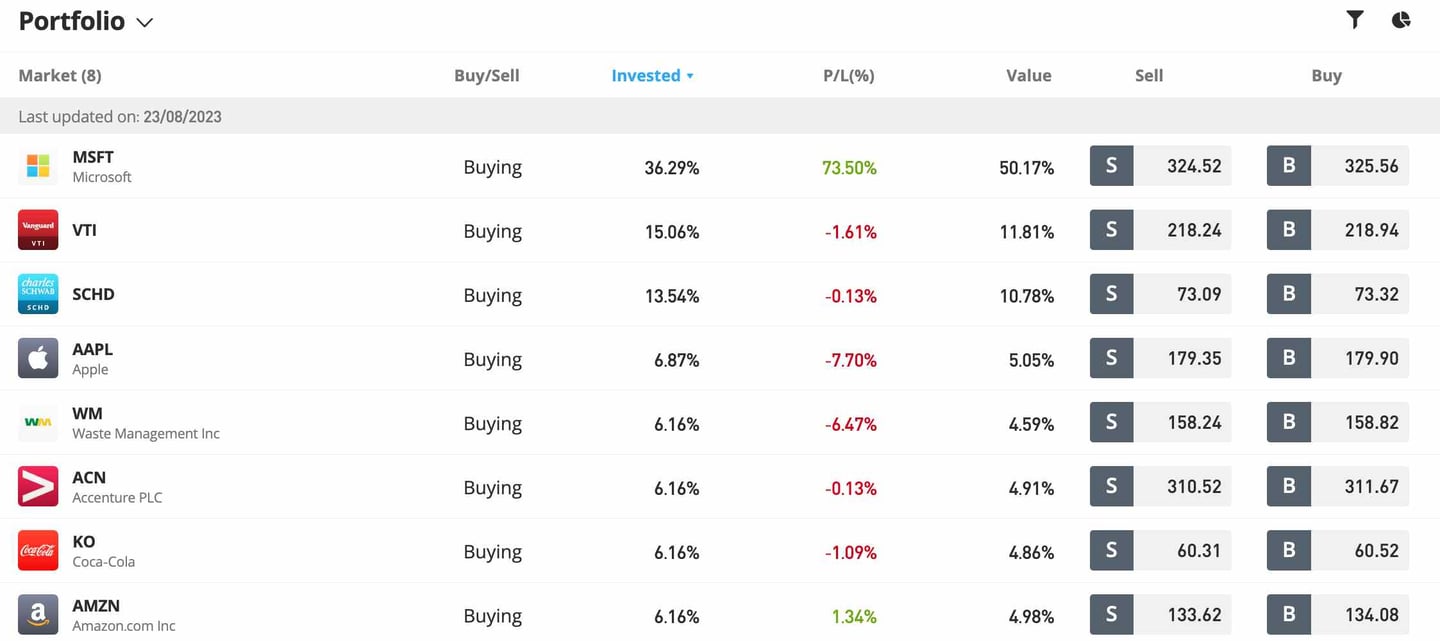Click the Market (8) header
Screen dimensions: 1440x641
[59, 75]
